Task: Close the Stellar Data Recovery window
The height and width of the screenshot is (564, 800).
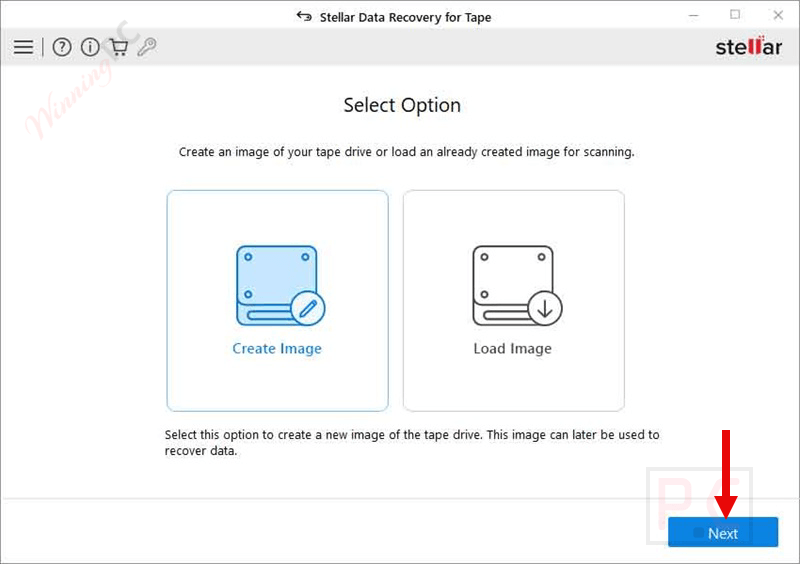Action: 778,15
